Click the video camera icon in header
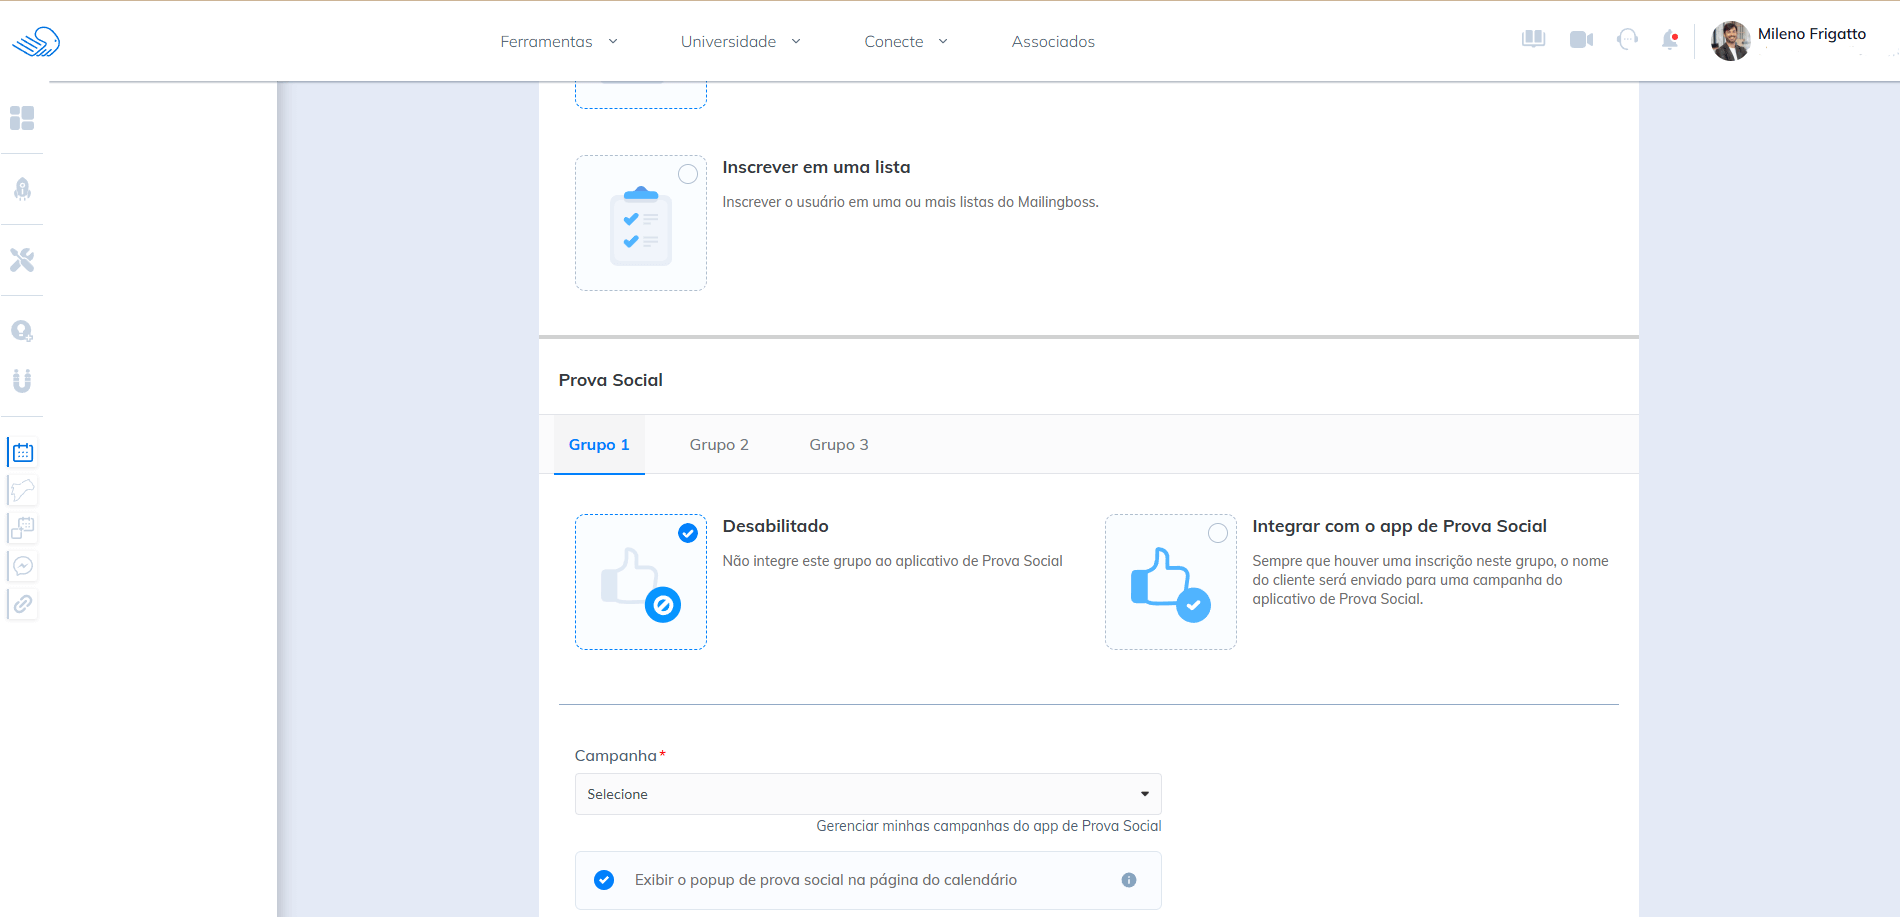1901x917 pixels. tap(1581, 40)
